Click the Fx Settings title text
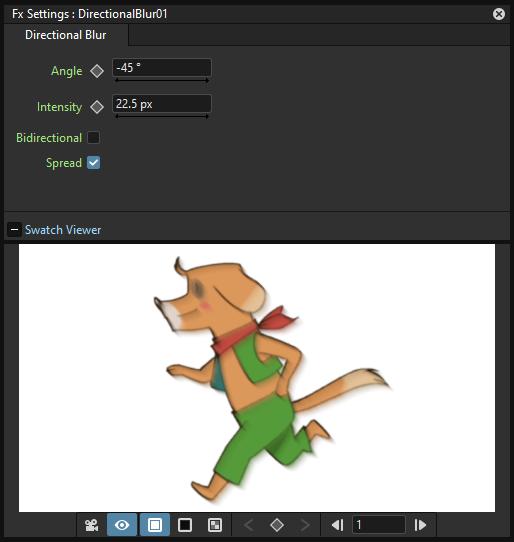514x542 pixels. click(90, 14)
